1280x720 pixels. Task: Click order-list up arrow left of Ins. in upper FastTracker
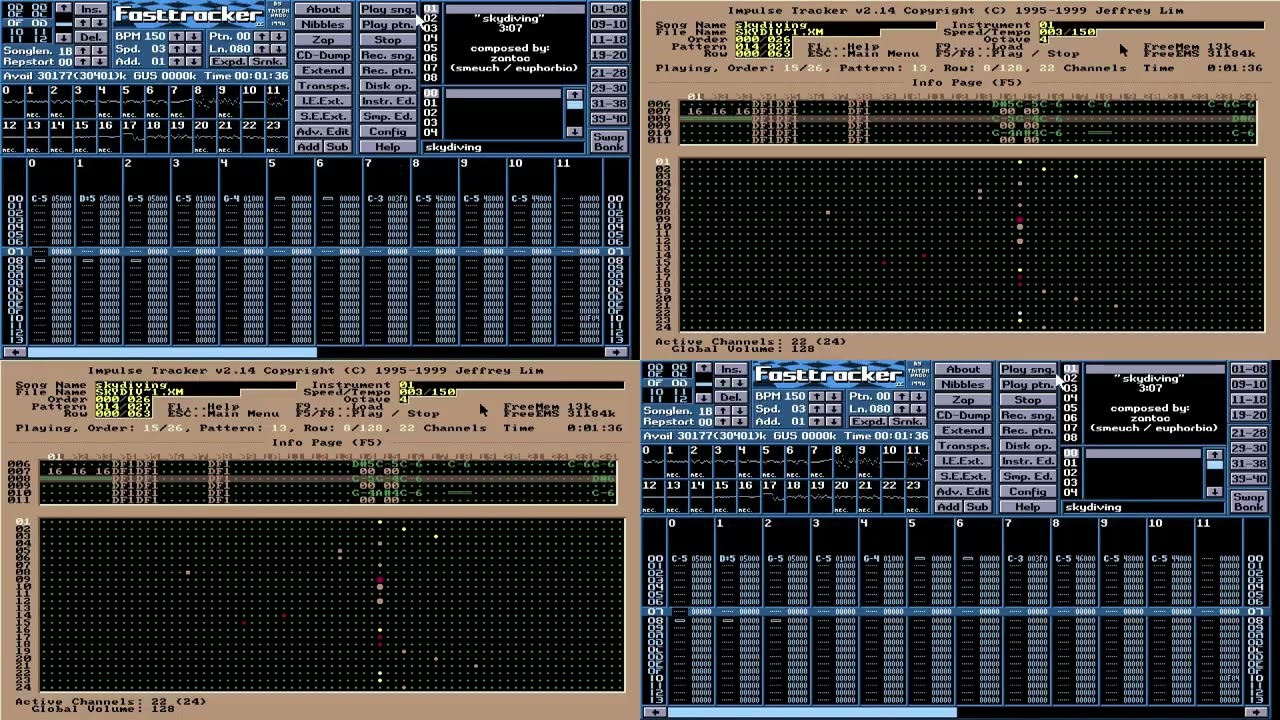coord(64,9)
